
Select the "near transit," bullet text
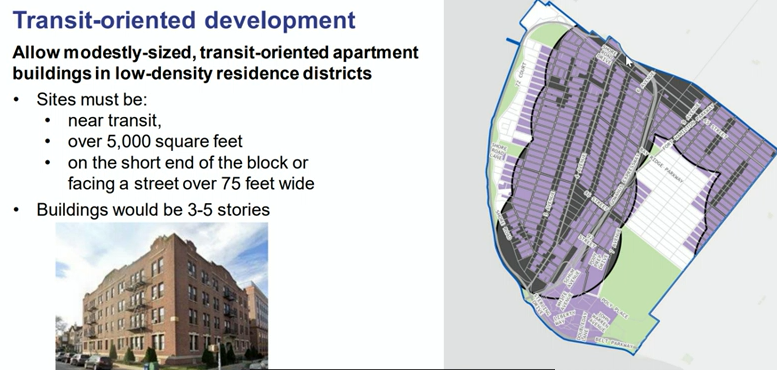[x=114, y=120]
